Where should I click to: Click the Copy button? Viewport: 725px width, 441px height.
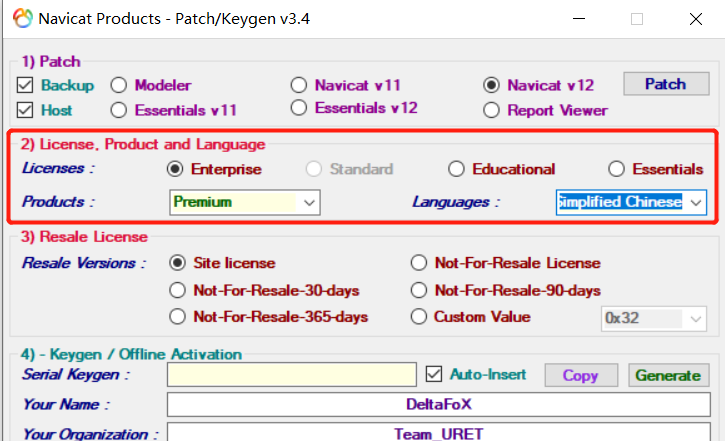[581, 375]
